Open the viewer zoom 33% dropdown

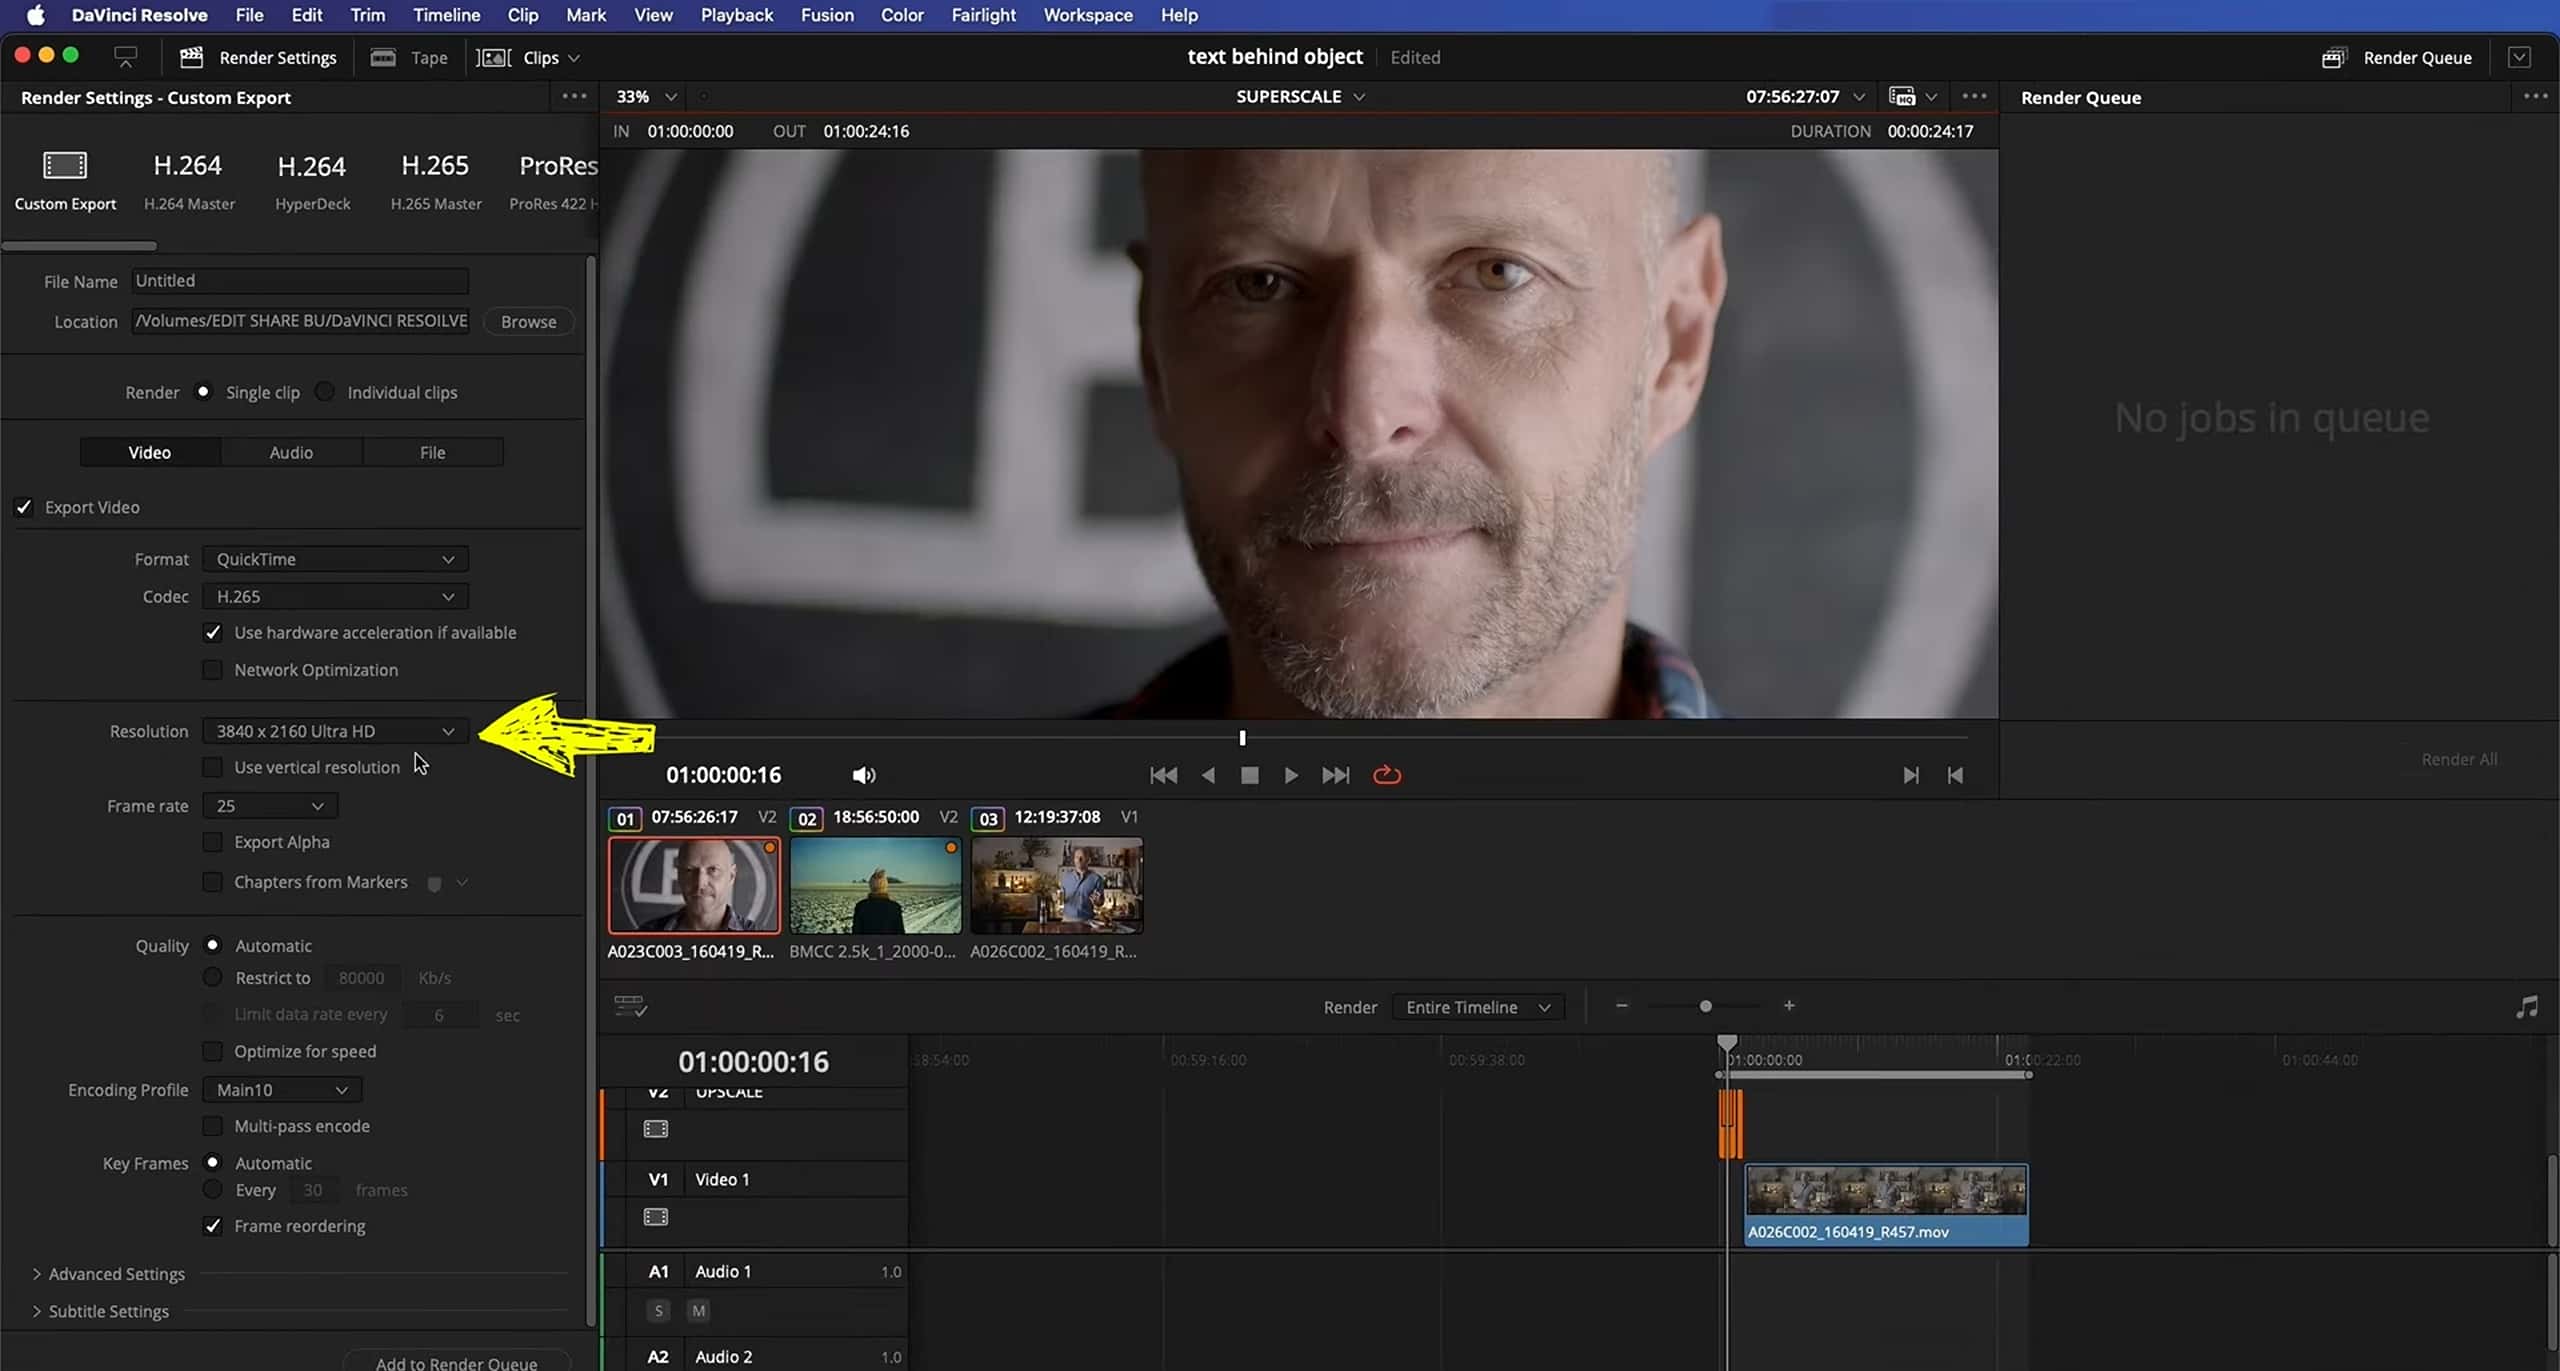(x=646, y=96)
